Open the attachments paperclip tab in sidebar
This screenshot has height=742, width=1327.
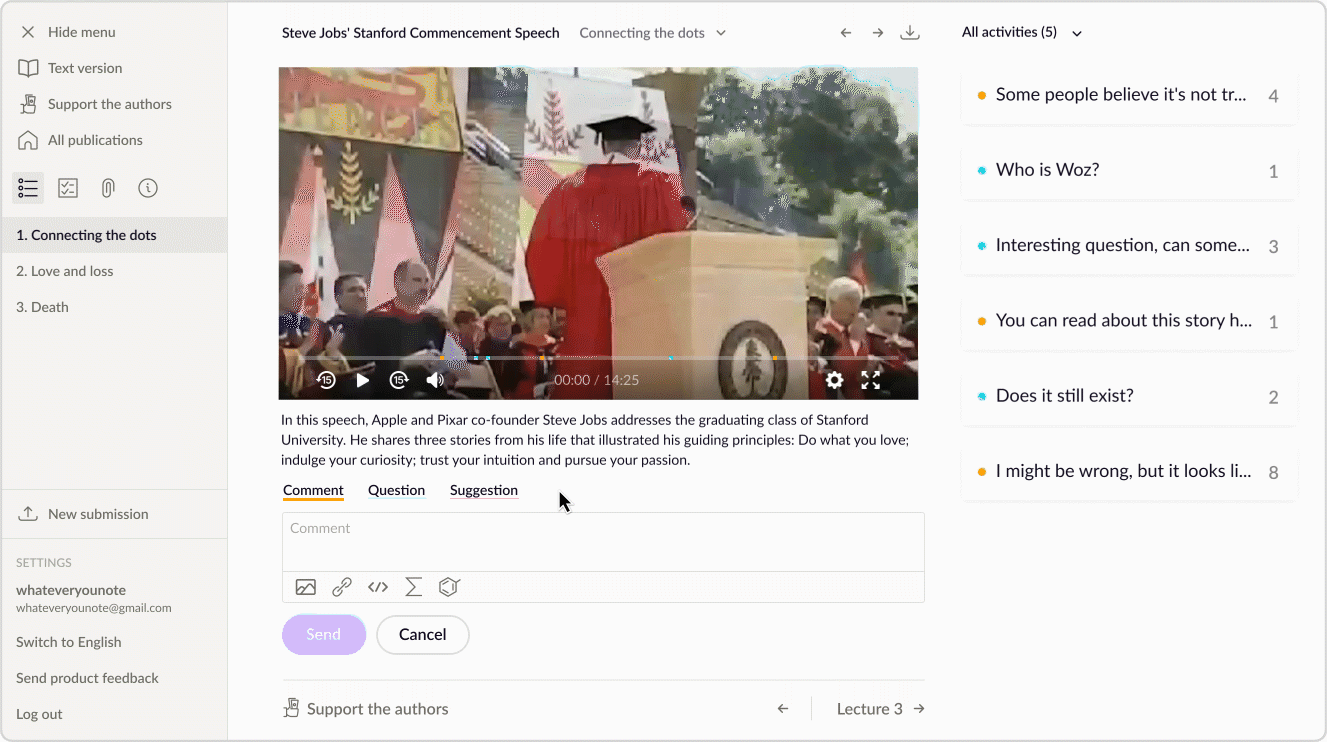(108, 188)
